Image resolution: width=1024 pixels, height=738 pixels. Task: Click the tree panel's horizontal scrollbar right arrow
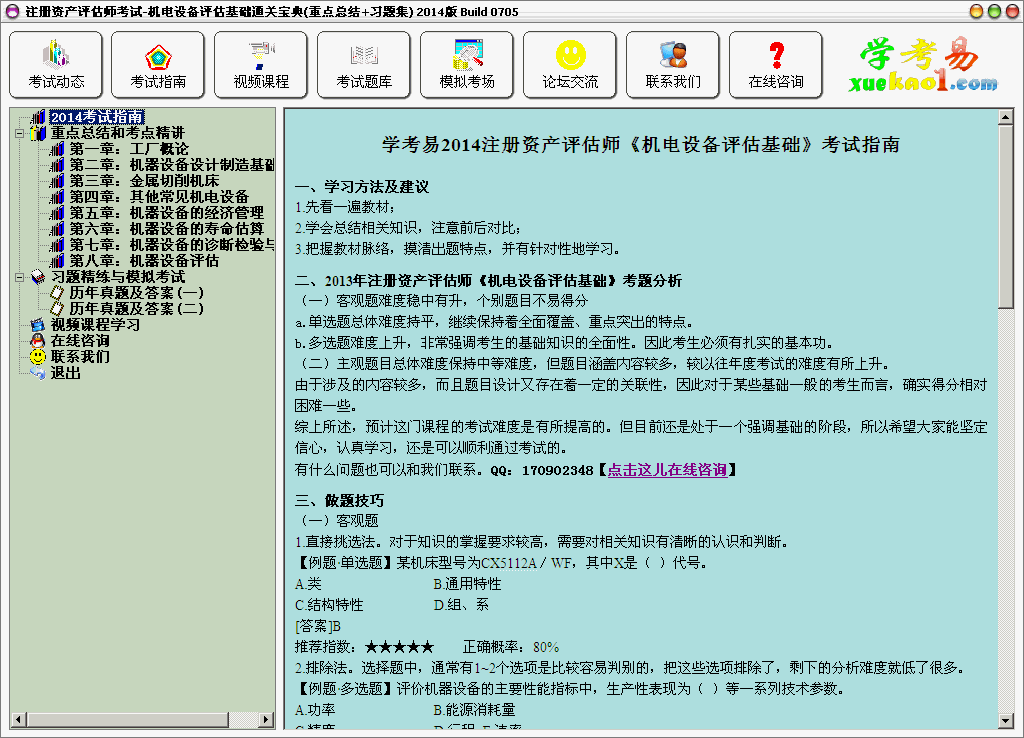tap(267, 719)
